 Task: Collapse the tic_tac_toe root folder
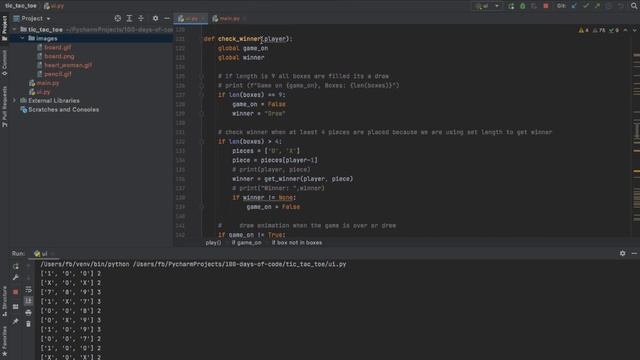(15, 29)
